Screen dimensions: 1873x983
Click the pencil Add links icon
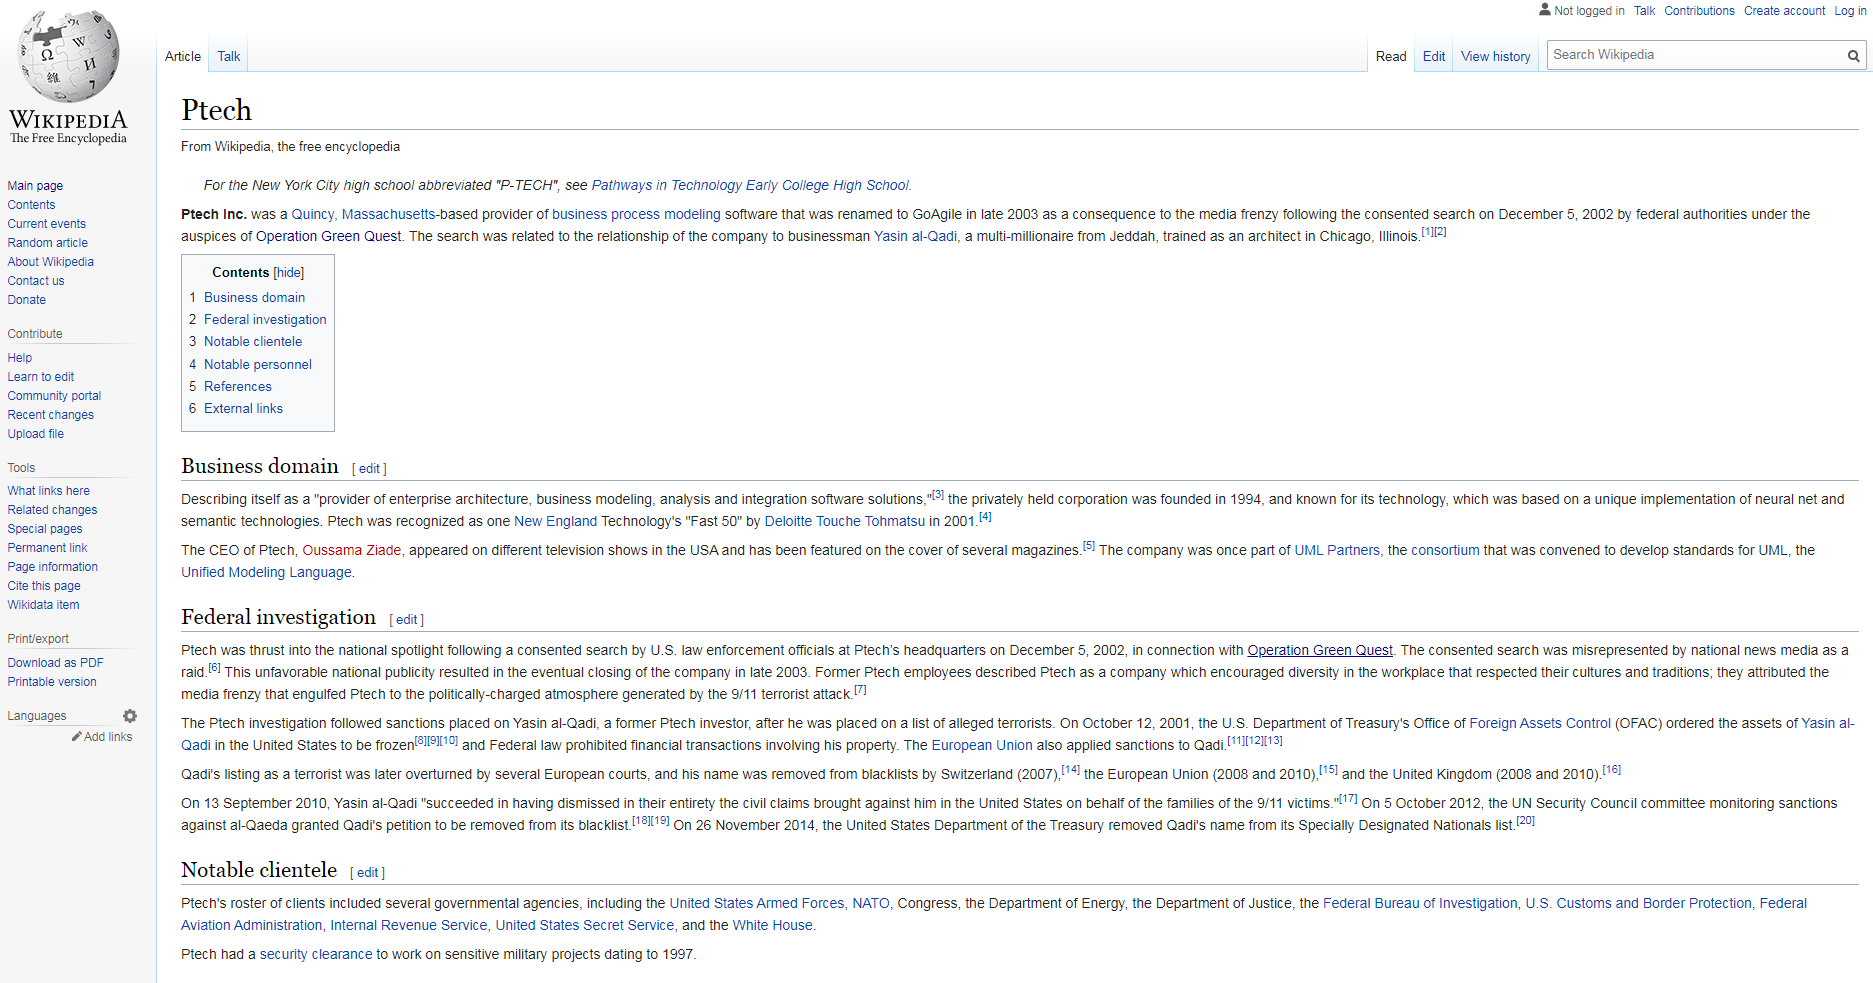[77, 737]
